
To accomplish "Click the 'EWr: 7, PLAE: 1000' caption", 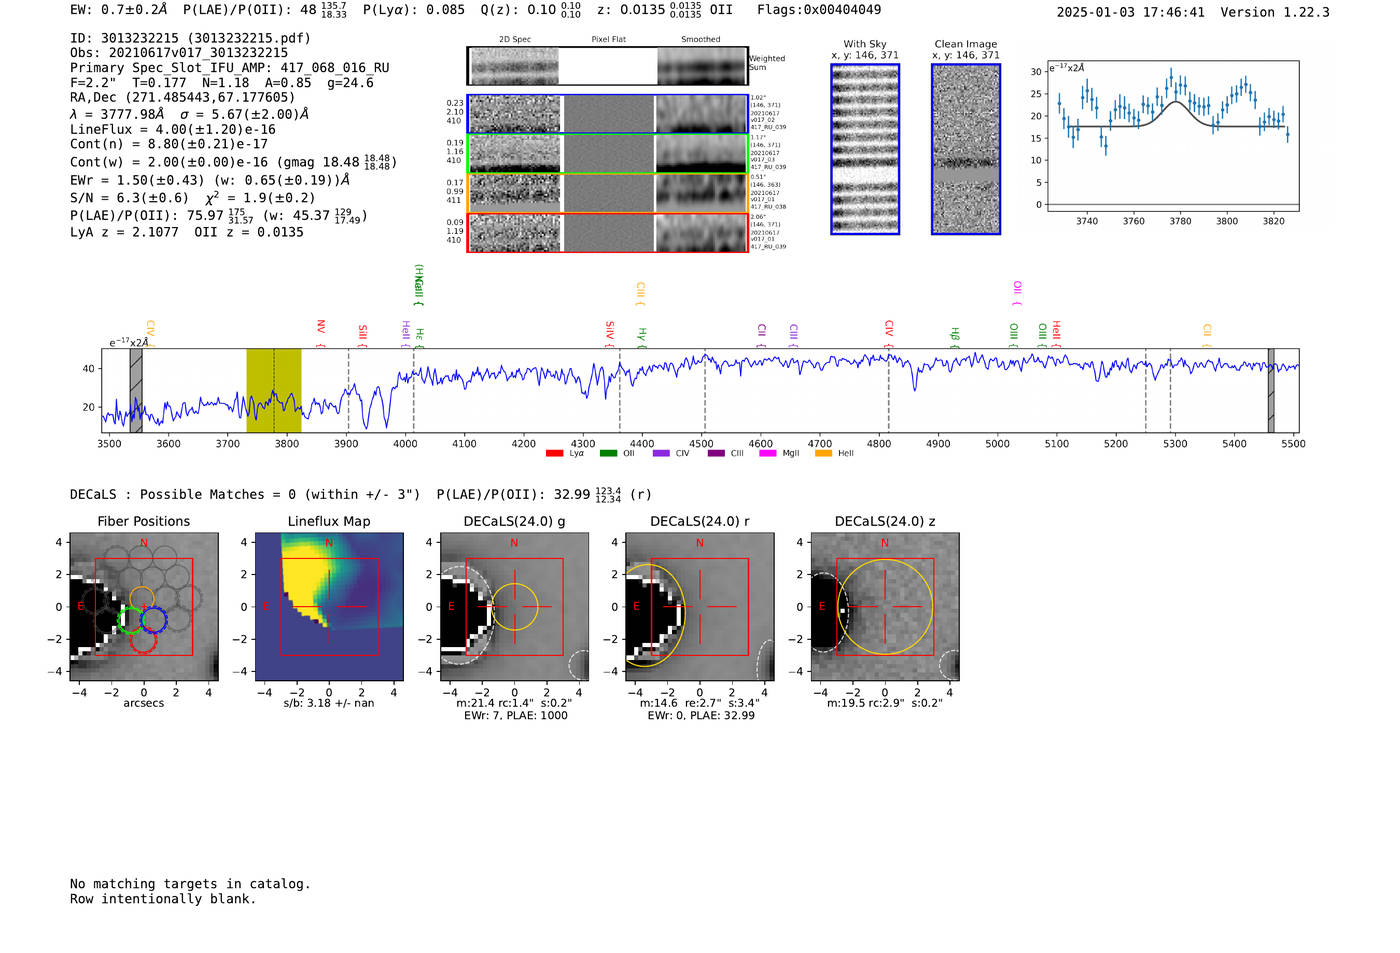I will [x=516, y=715].
